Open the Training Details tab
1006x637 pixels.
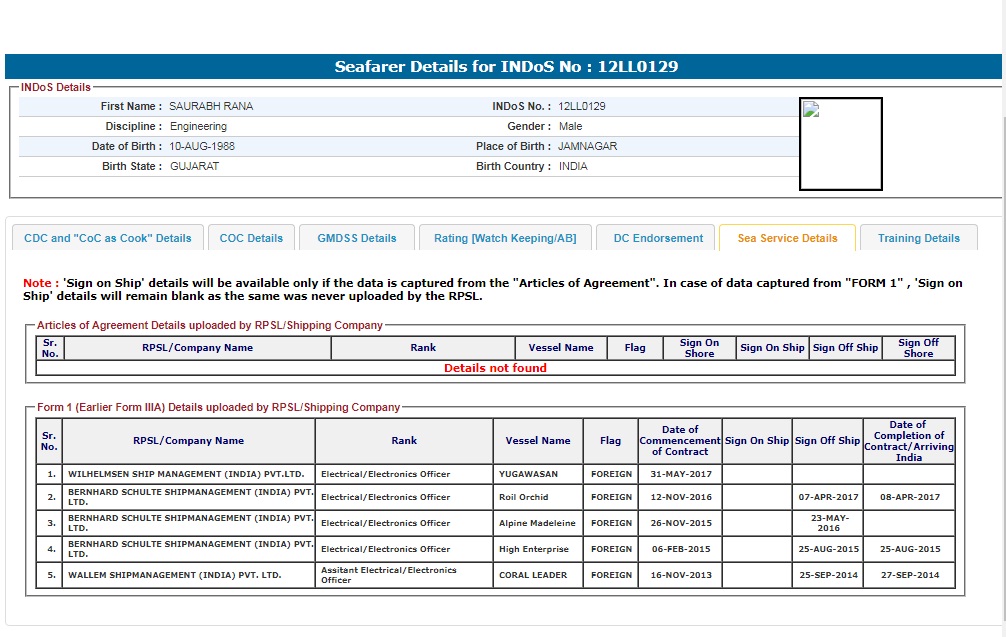coord(918,238)
